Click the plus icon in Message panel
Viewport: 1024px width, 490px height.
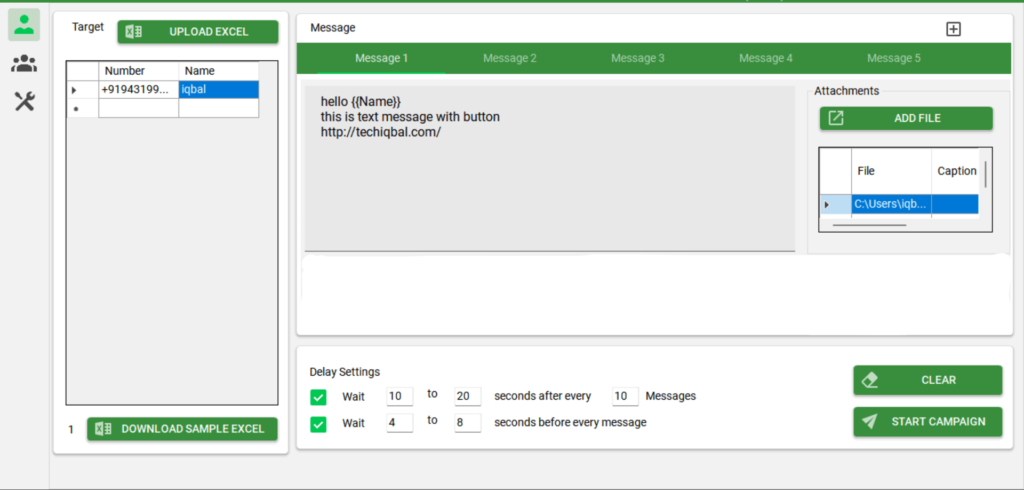953,29
